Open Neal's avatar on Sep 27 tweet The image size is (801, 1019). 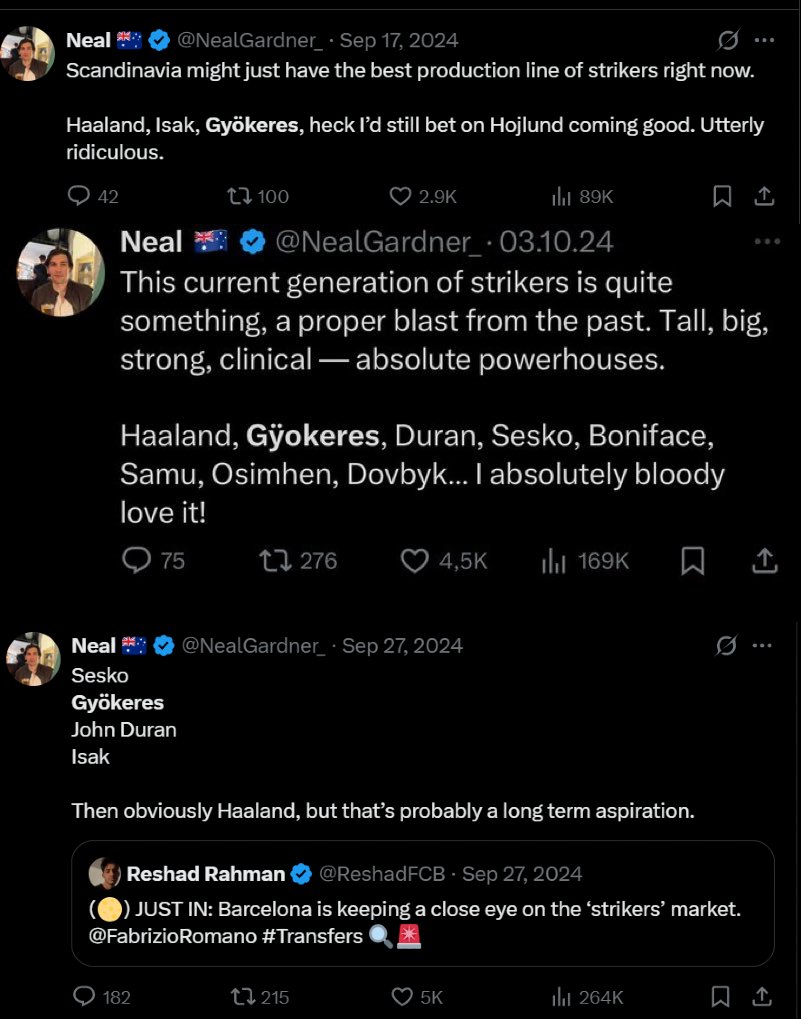pyautogui.click(x=34, y=659)
